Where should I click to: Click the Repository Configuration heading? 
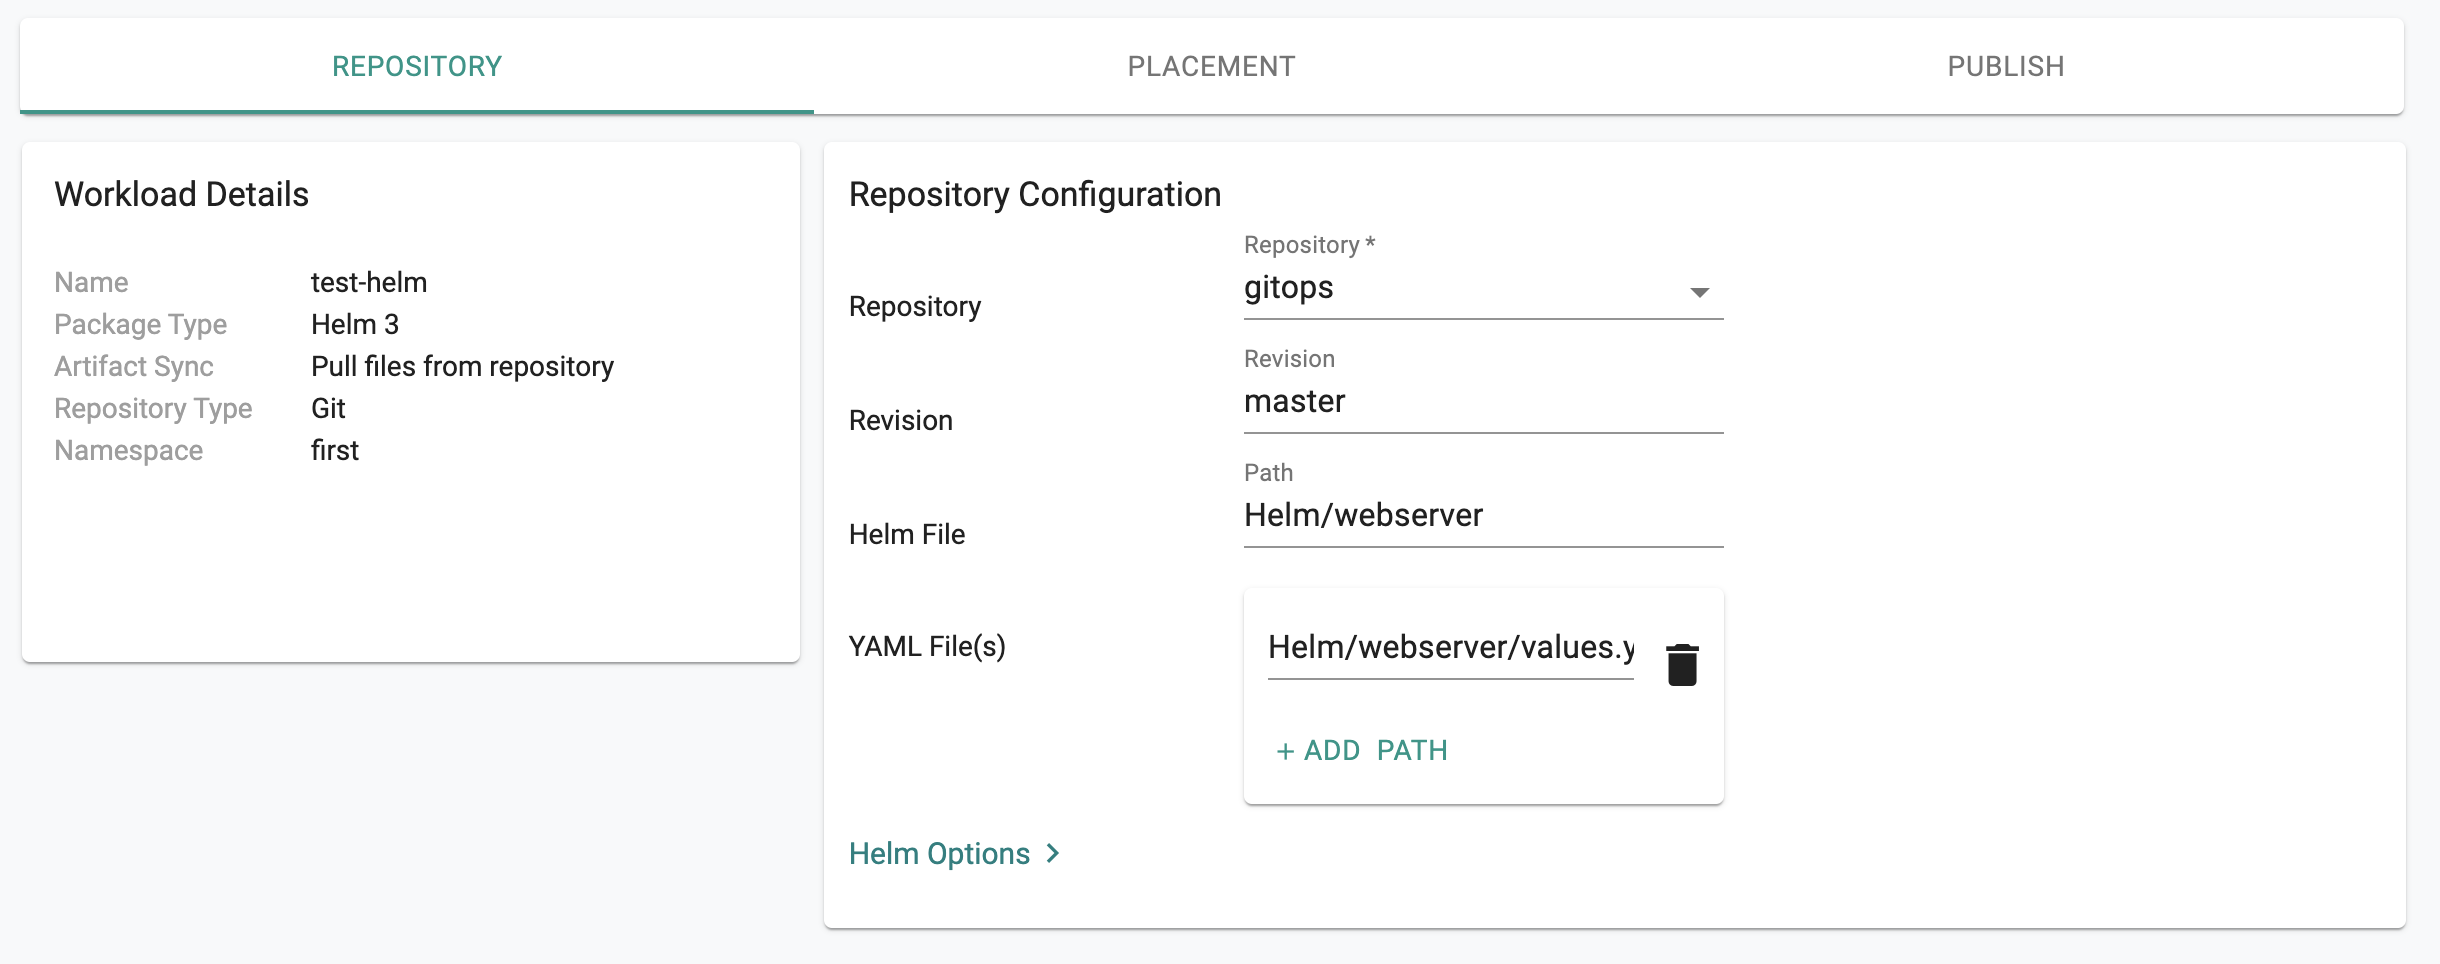click(1035, 194)
